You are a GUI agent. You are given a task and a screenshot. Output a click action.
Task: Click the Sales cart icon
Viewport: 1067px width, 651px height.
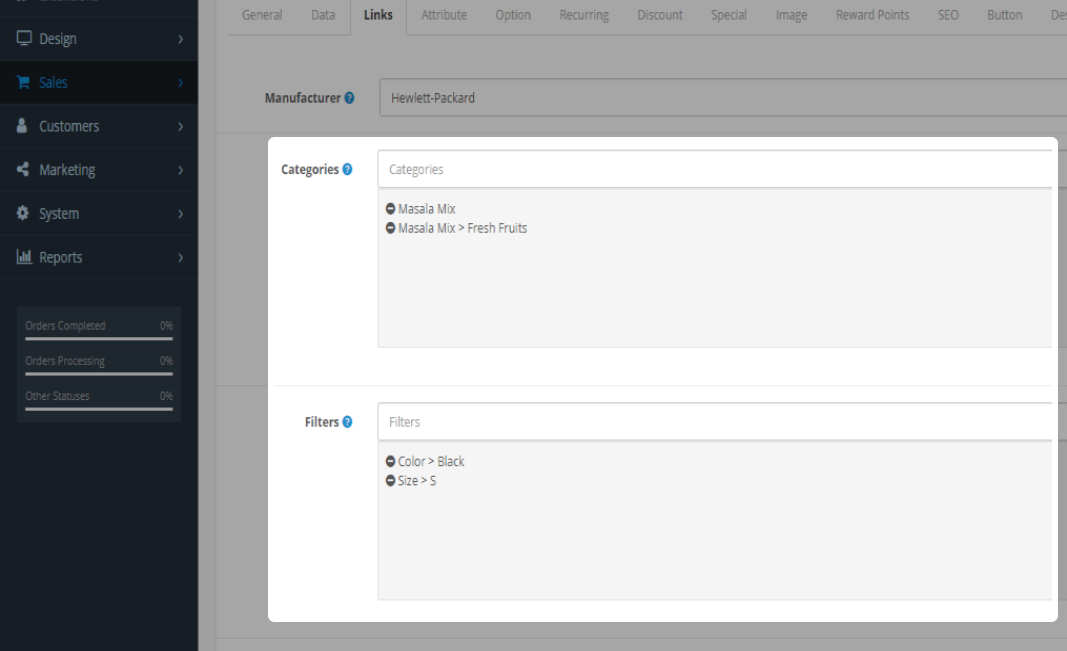pyautogui.click(x=23, y=83)
